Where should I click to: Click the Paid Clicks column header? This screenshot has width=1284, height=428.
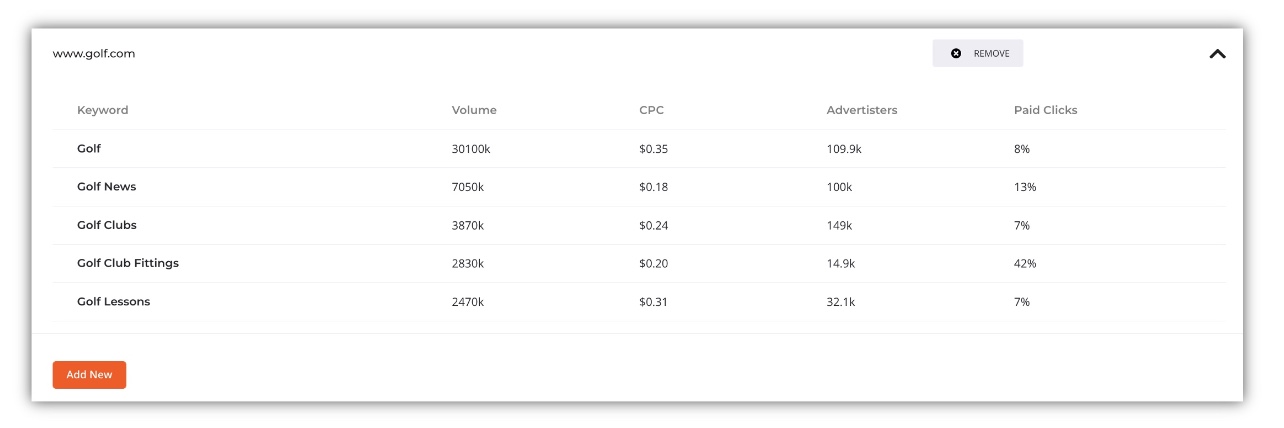coord(1045,110)
